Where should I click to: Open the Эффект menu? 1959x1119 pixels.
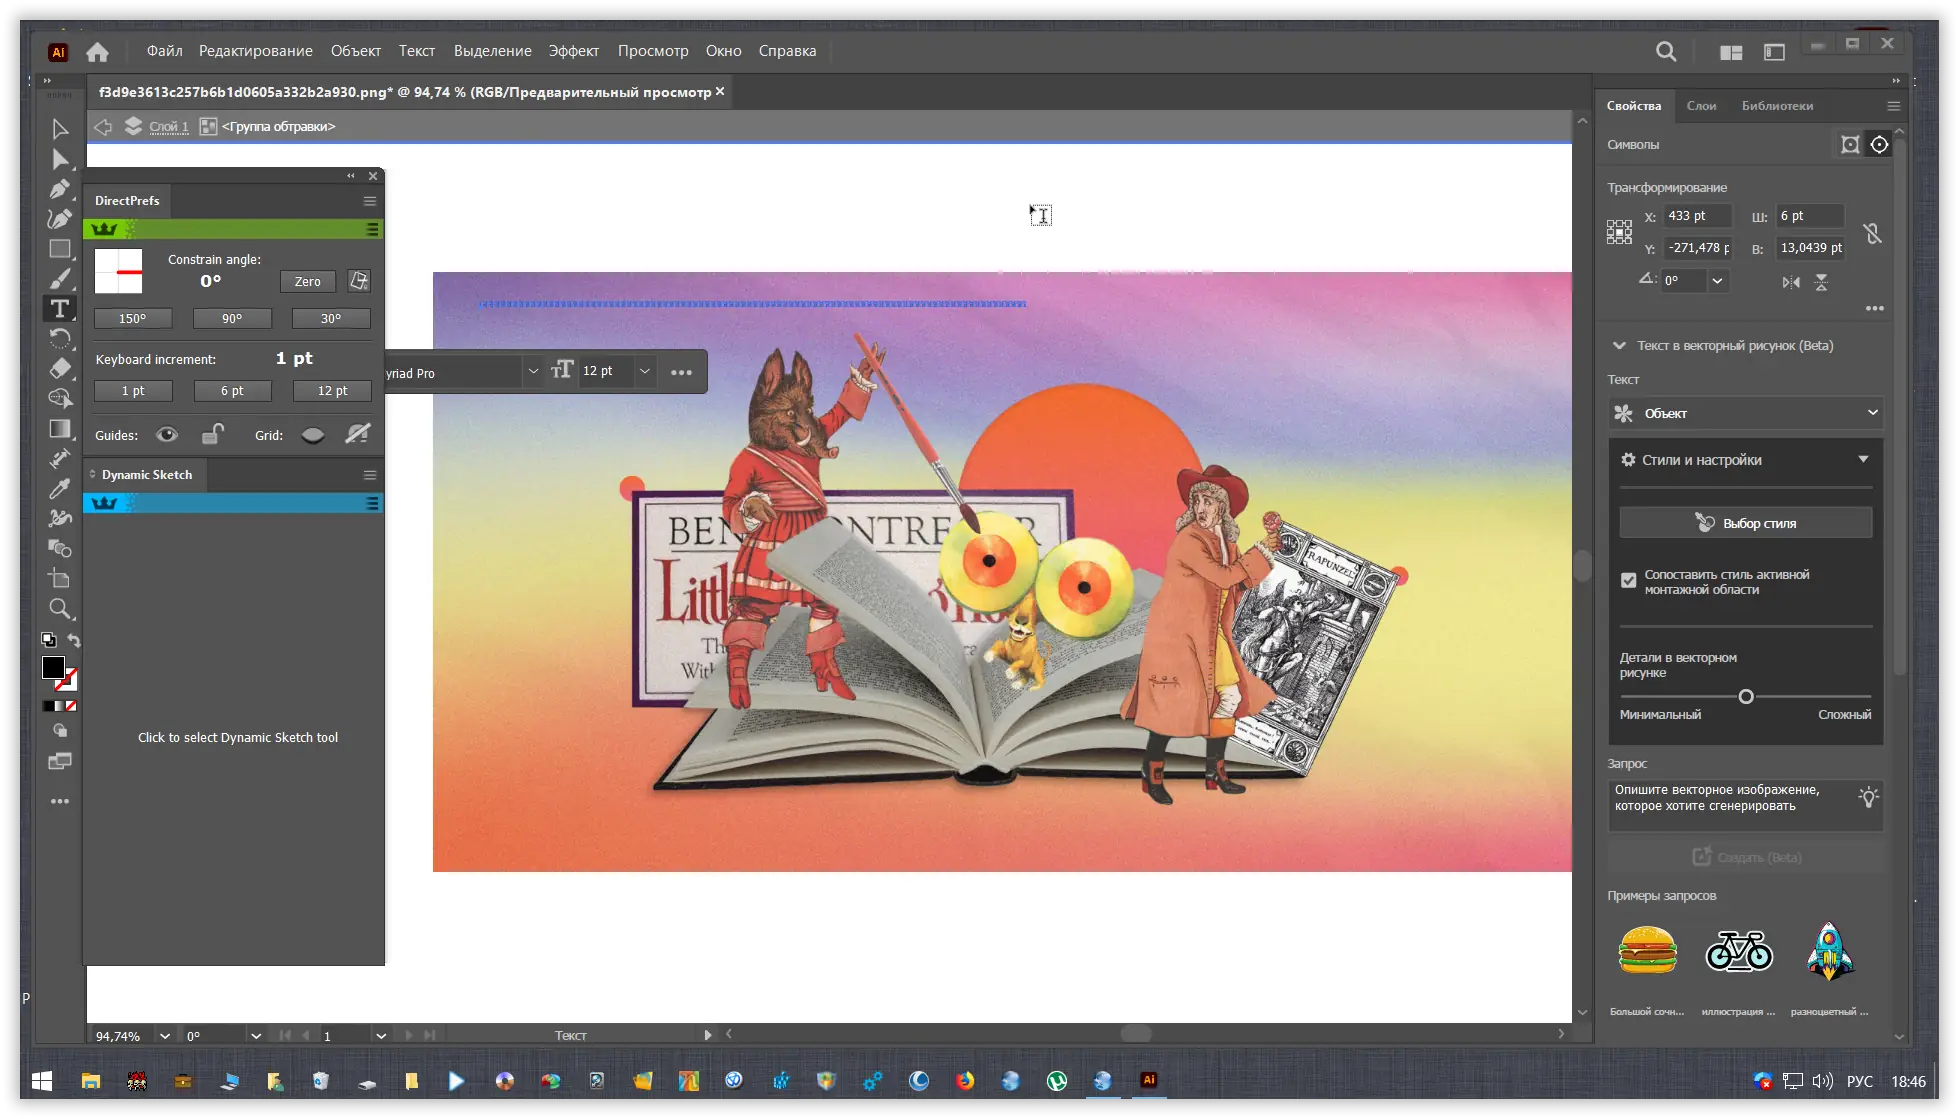pyautogui.click(x=573, y=51)
